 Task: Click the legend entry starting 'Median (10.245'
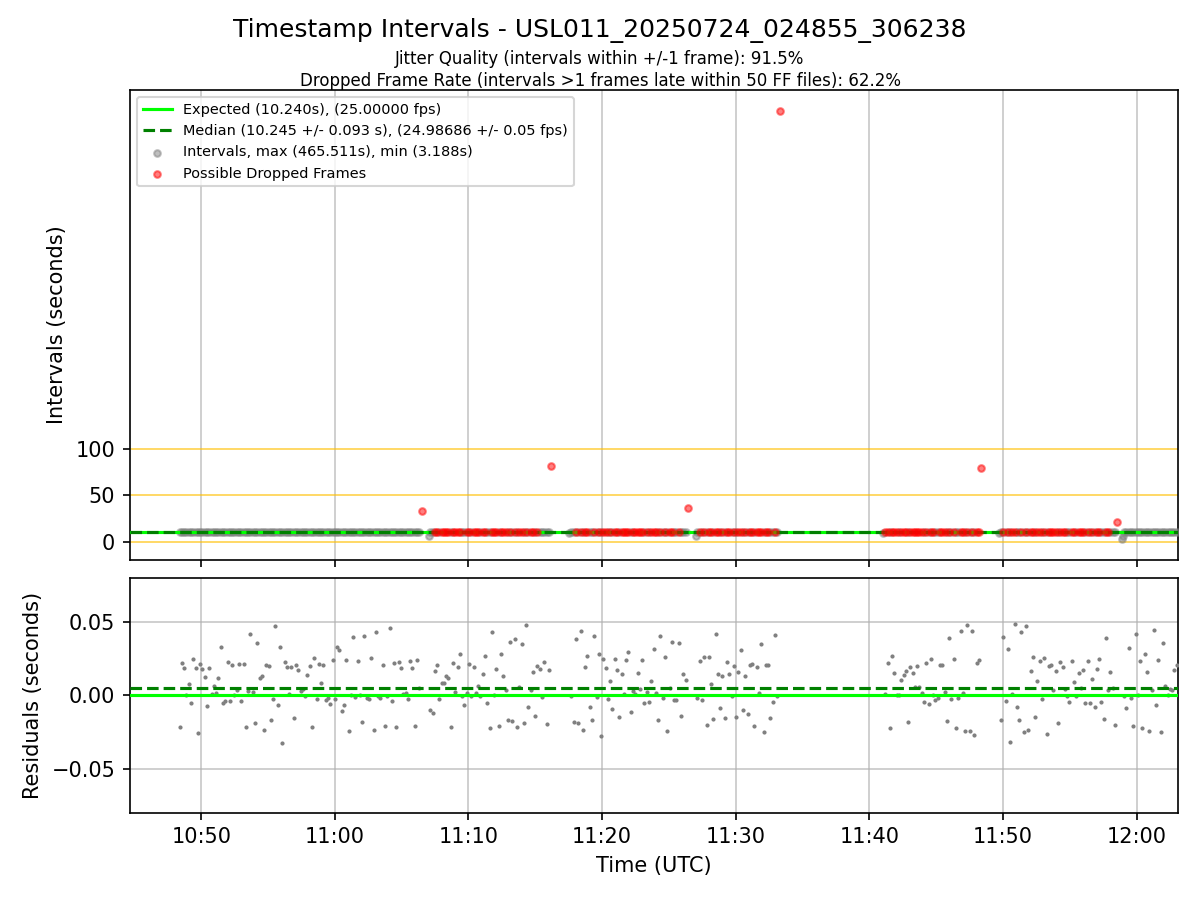pyautogui.click(x=375, y=130)
